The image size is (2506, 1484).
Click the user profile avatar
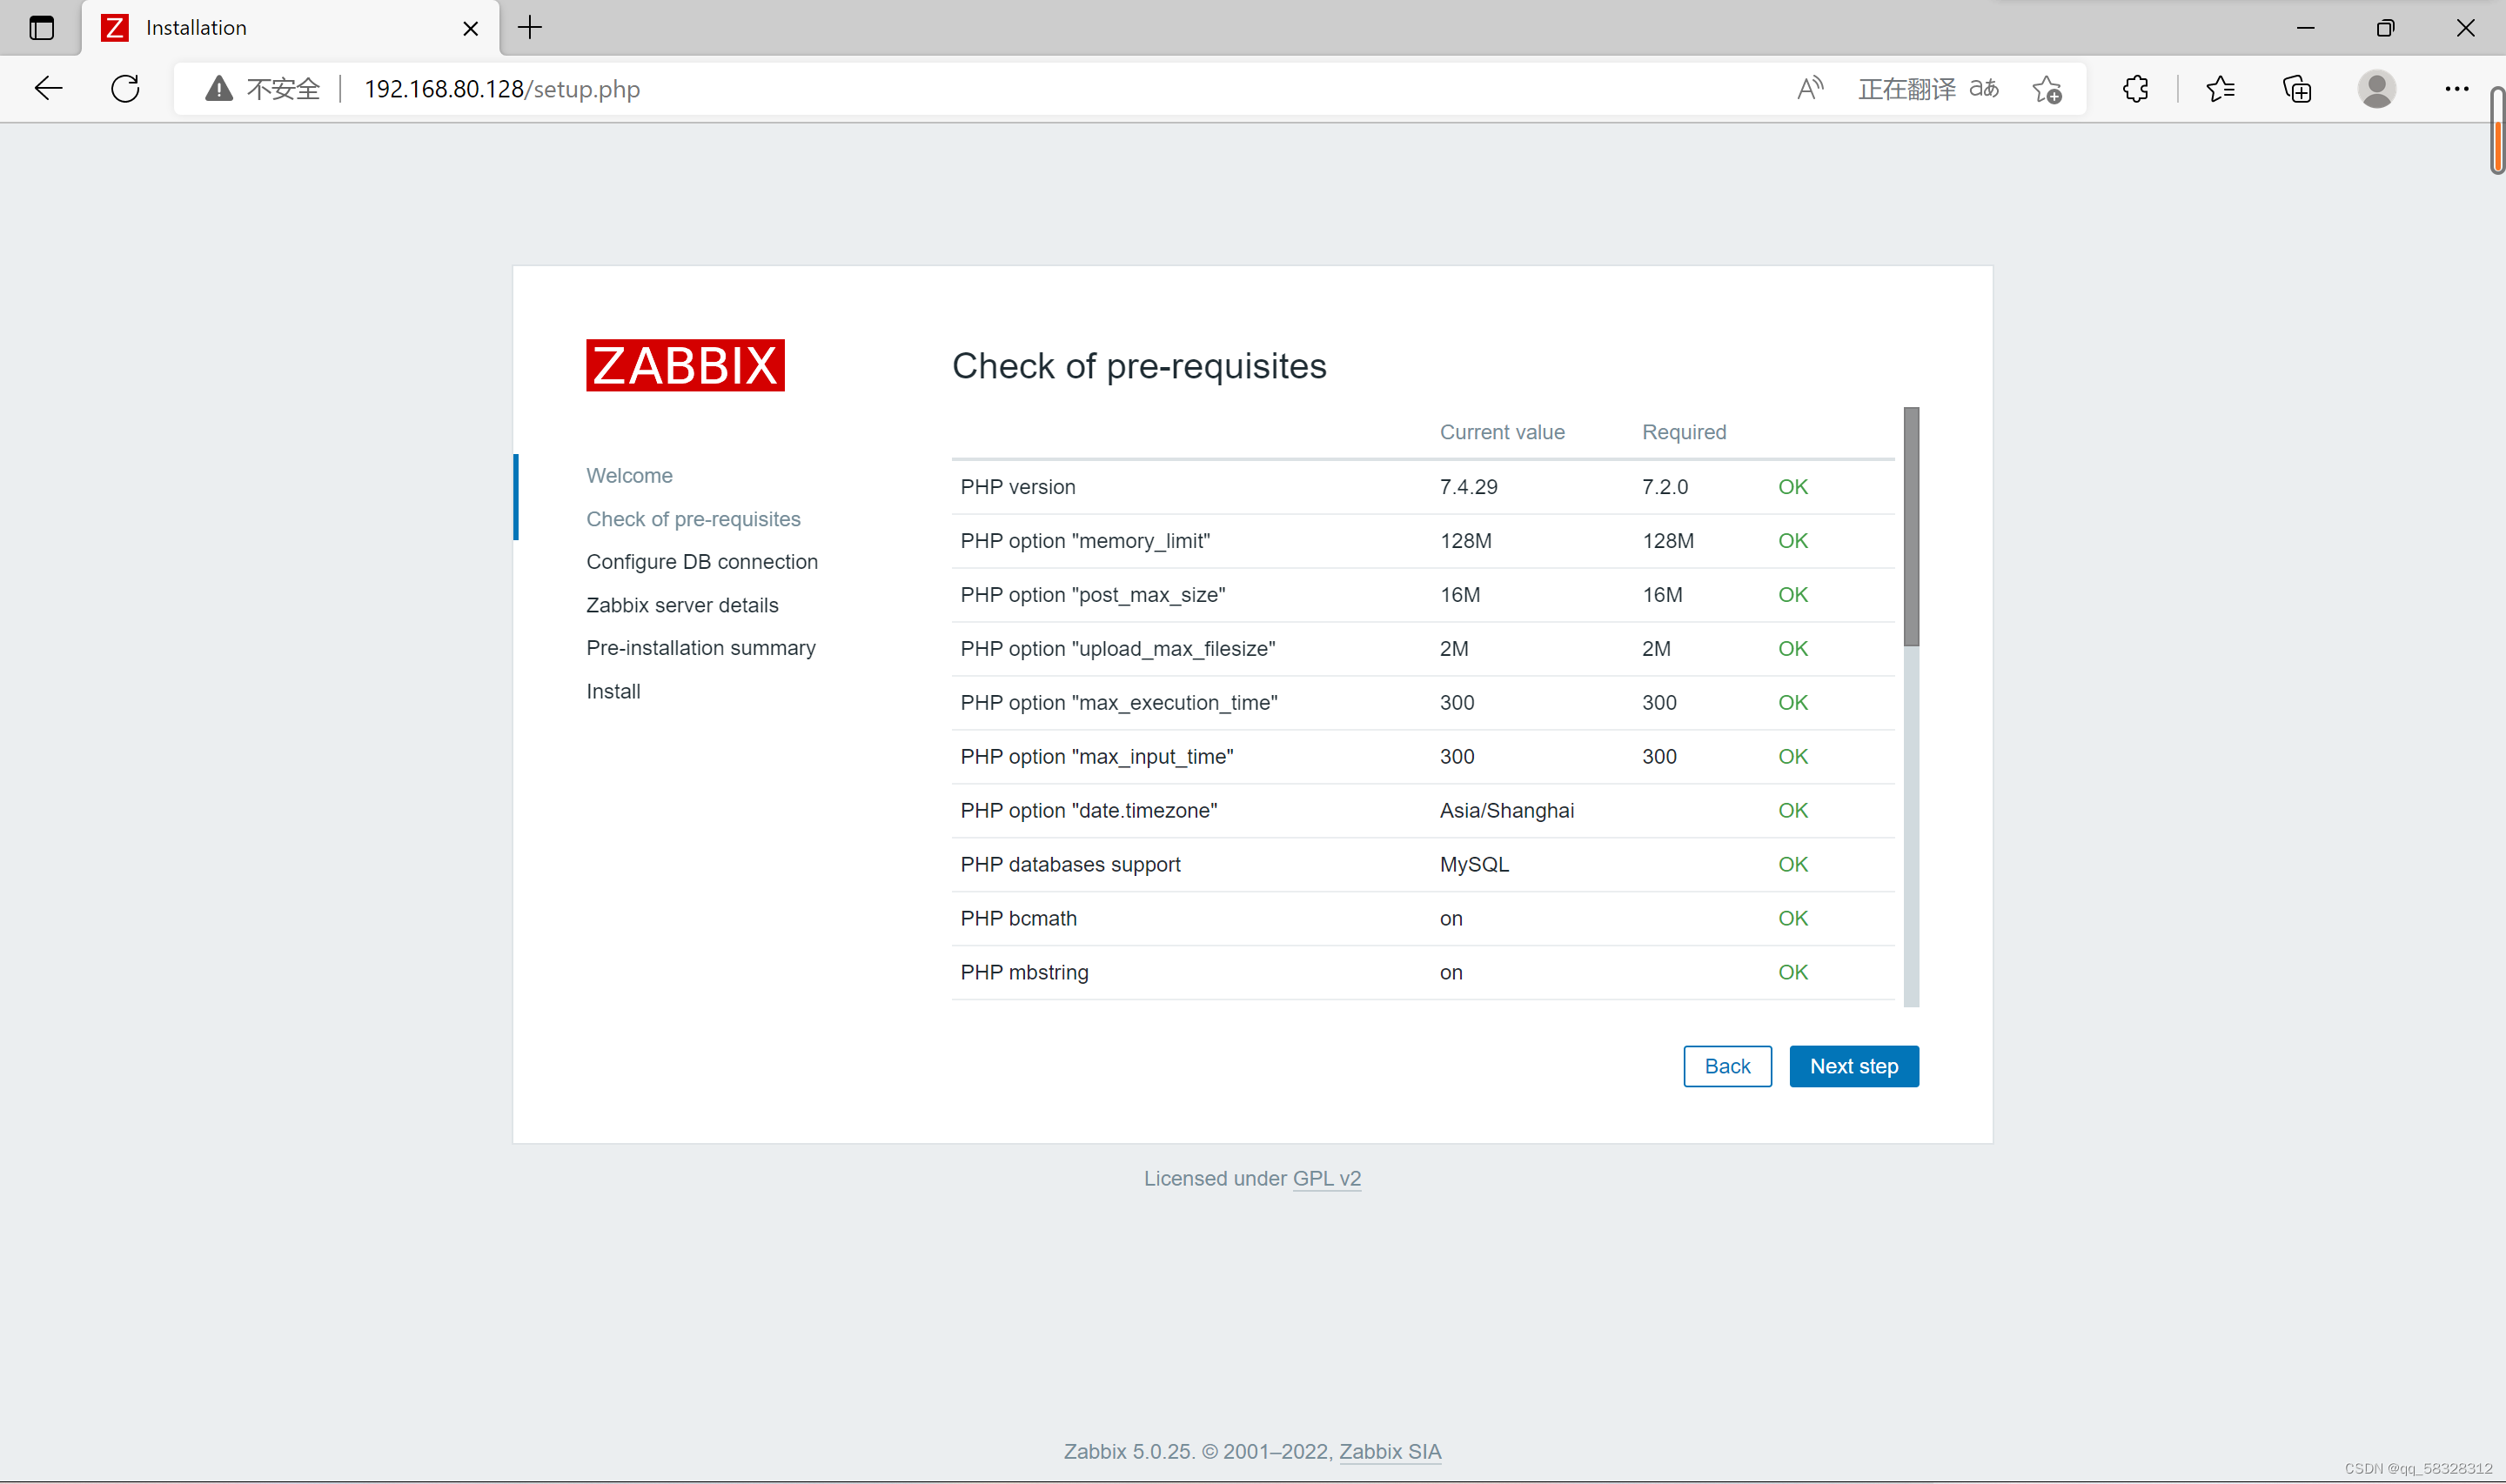point(2376,89)
